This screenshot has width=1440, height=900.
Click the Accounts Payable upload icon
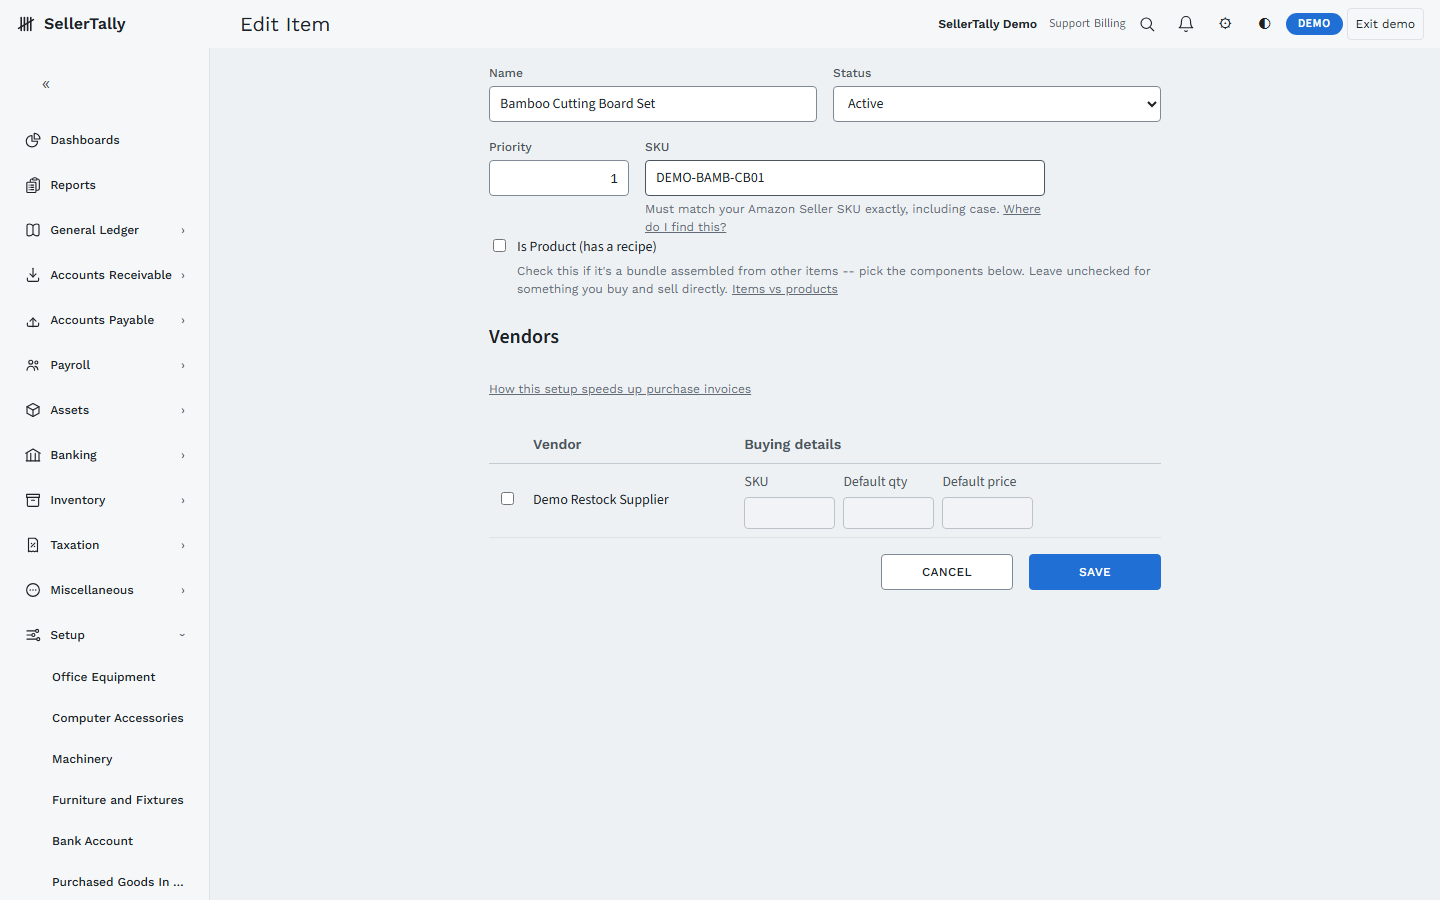coord(33,320)
